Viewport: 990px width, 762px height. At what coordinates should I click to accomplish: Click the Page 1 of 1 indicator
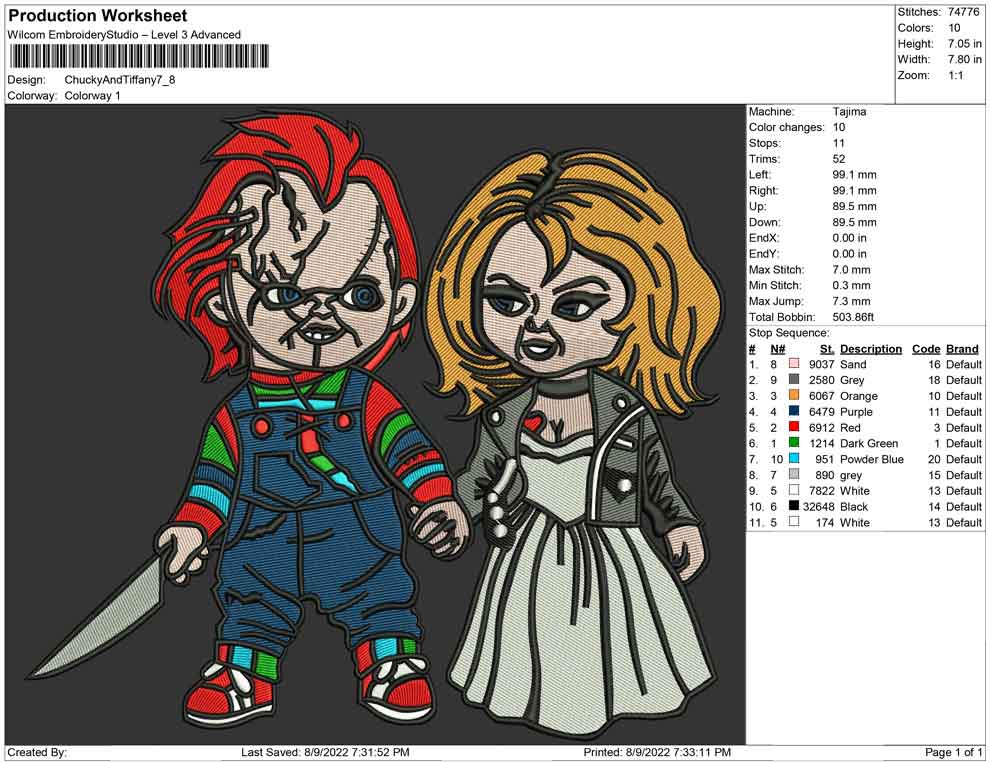click(954, 752)
